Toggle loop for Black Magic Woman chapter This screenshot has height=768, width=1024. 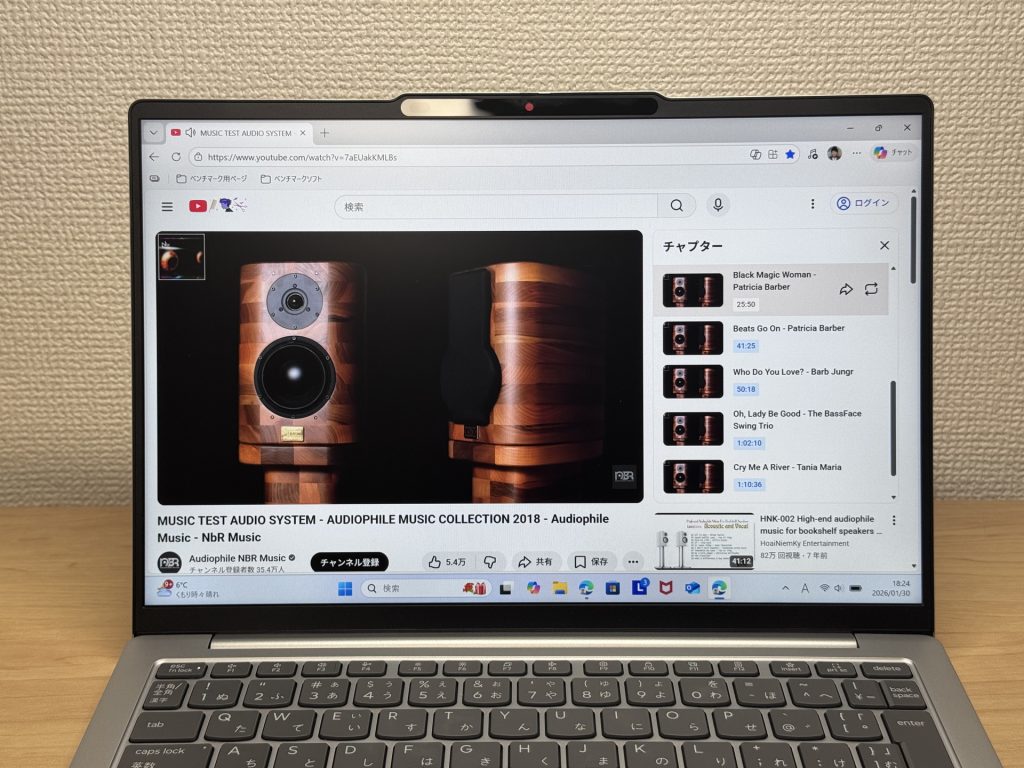pyautogui.click(x=871, y=289)
